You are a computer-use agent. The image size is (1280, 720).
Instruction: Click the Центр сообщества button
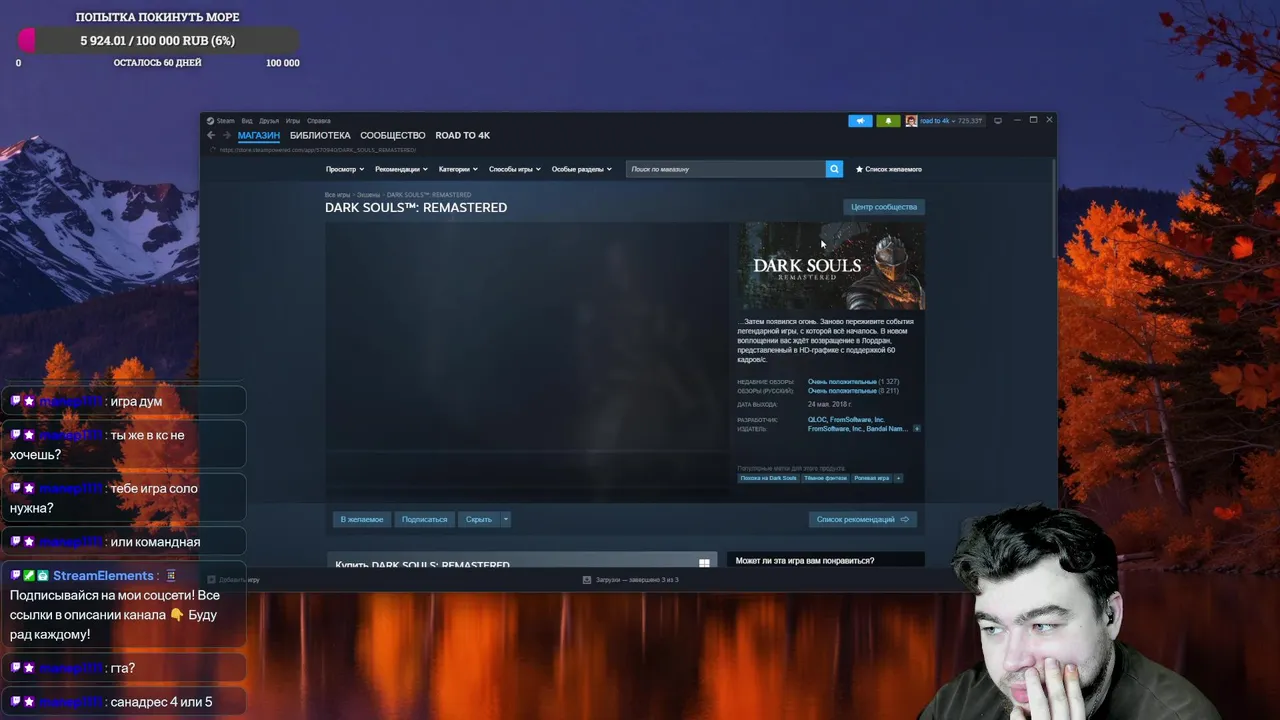click(x=884, y=207)
